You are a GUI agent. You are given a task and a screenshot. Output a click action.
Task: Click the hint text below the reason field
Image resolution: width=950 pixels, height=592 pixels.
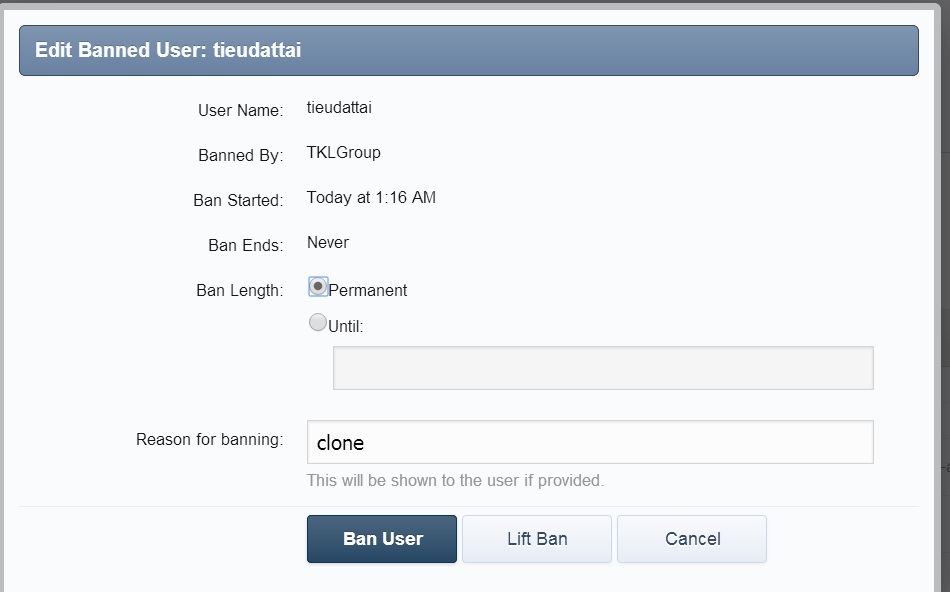pyautogui.click(x=455, y=481)
